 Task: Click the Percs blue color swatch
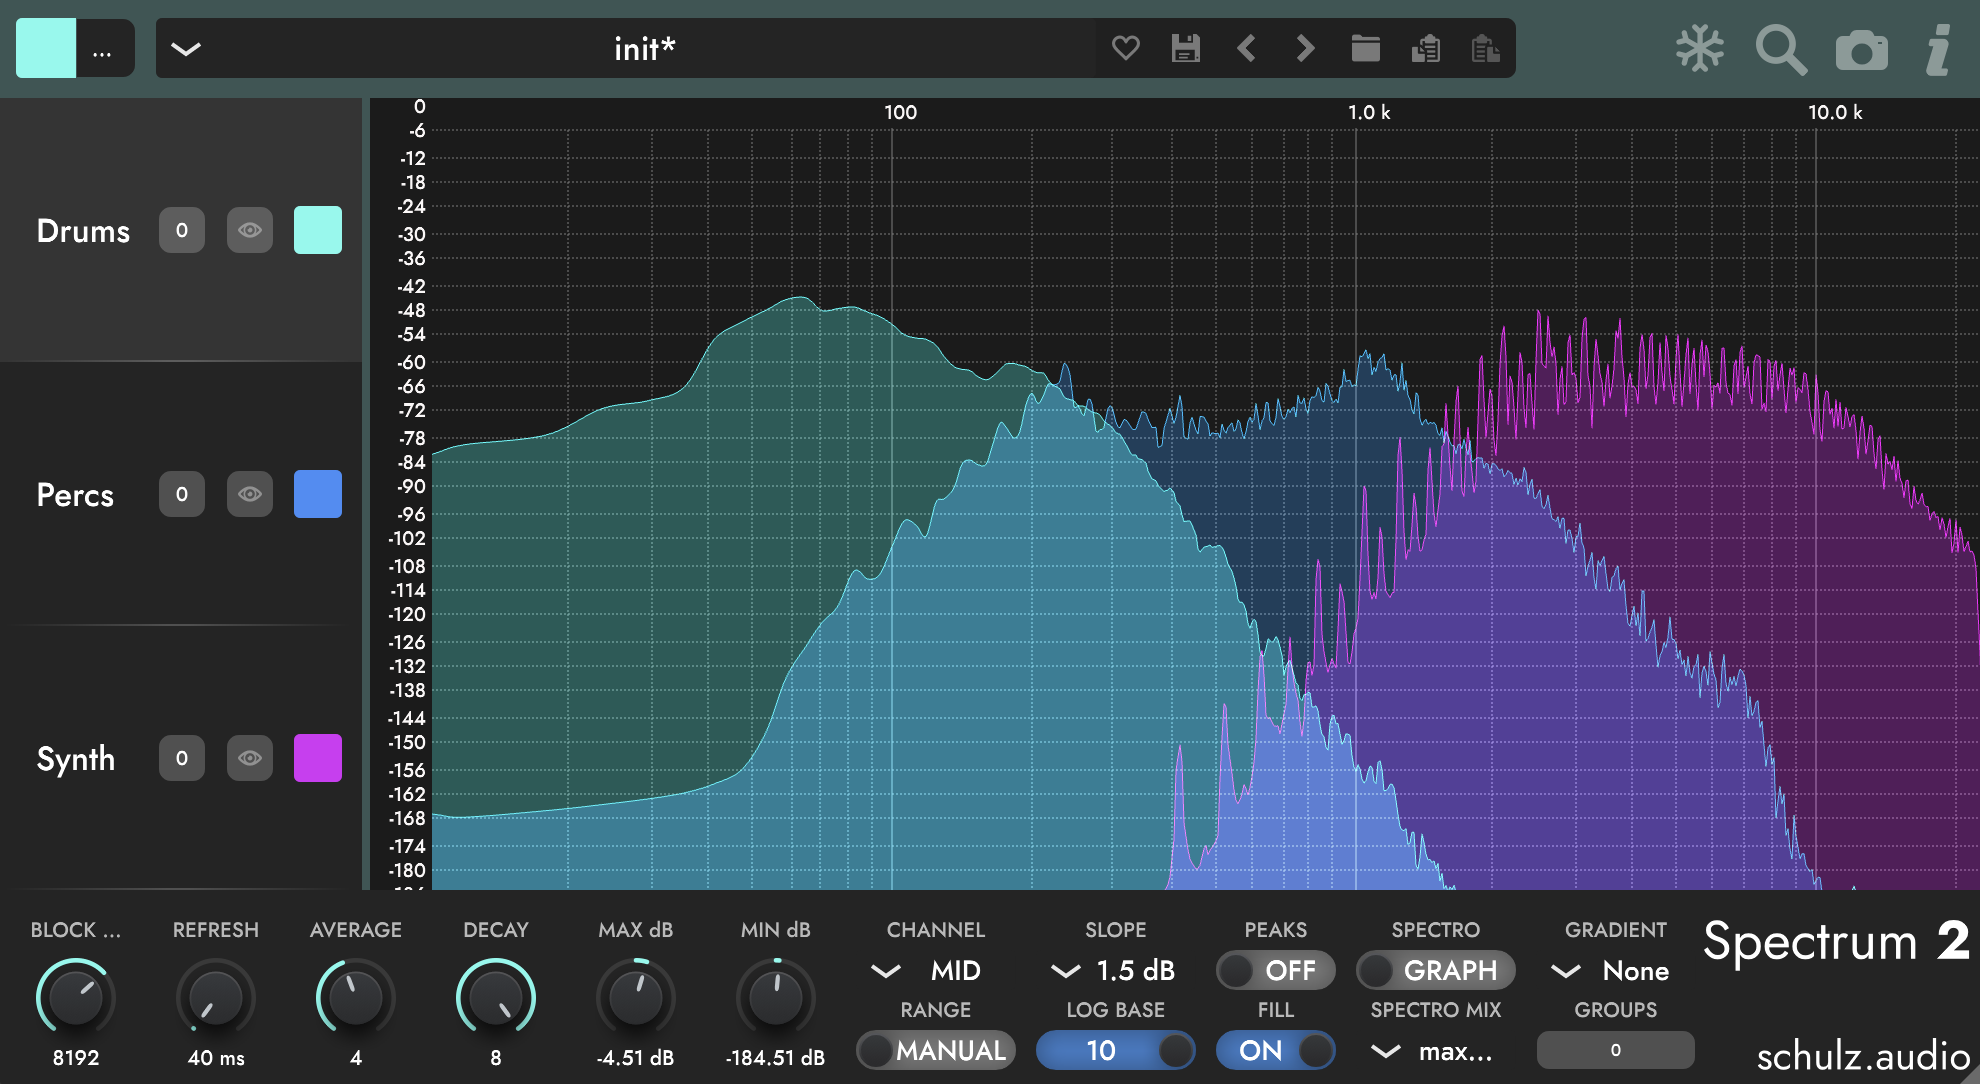[x=318, y=494]
